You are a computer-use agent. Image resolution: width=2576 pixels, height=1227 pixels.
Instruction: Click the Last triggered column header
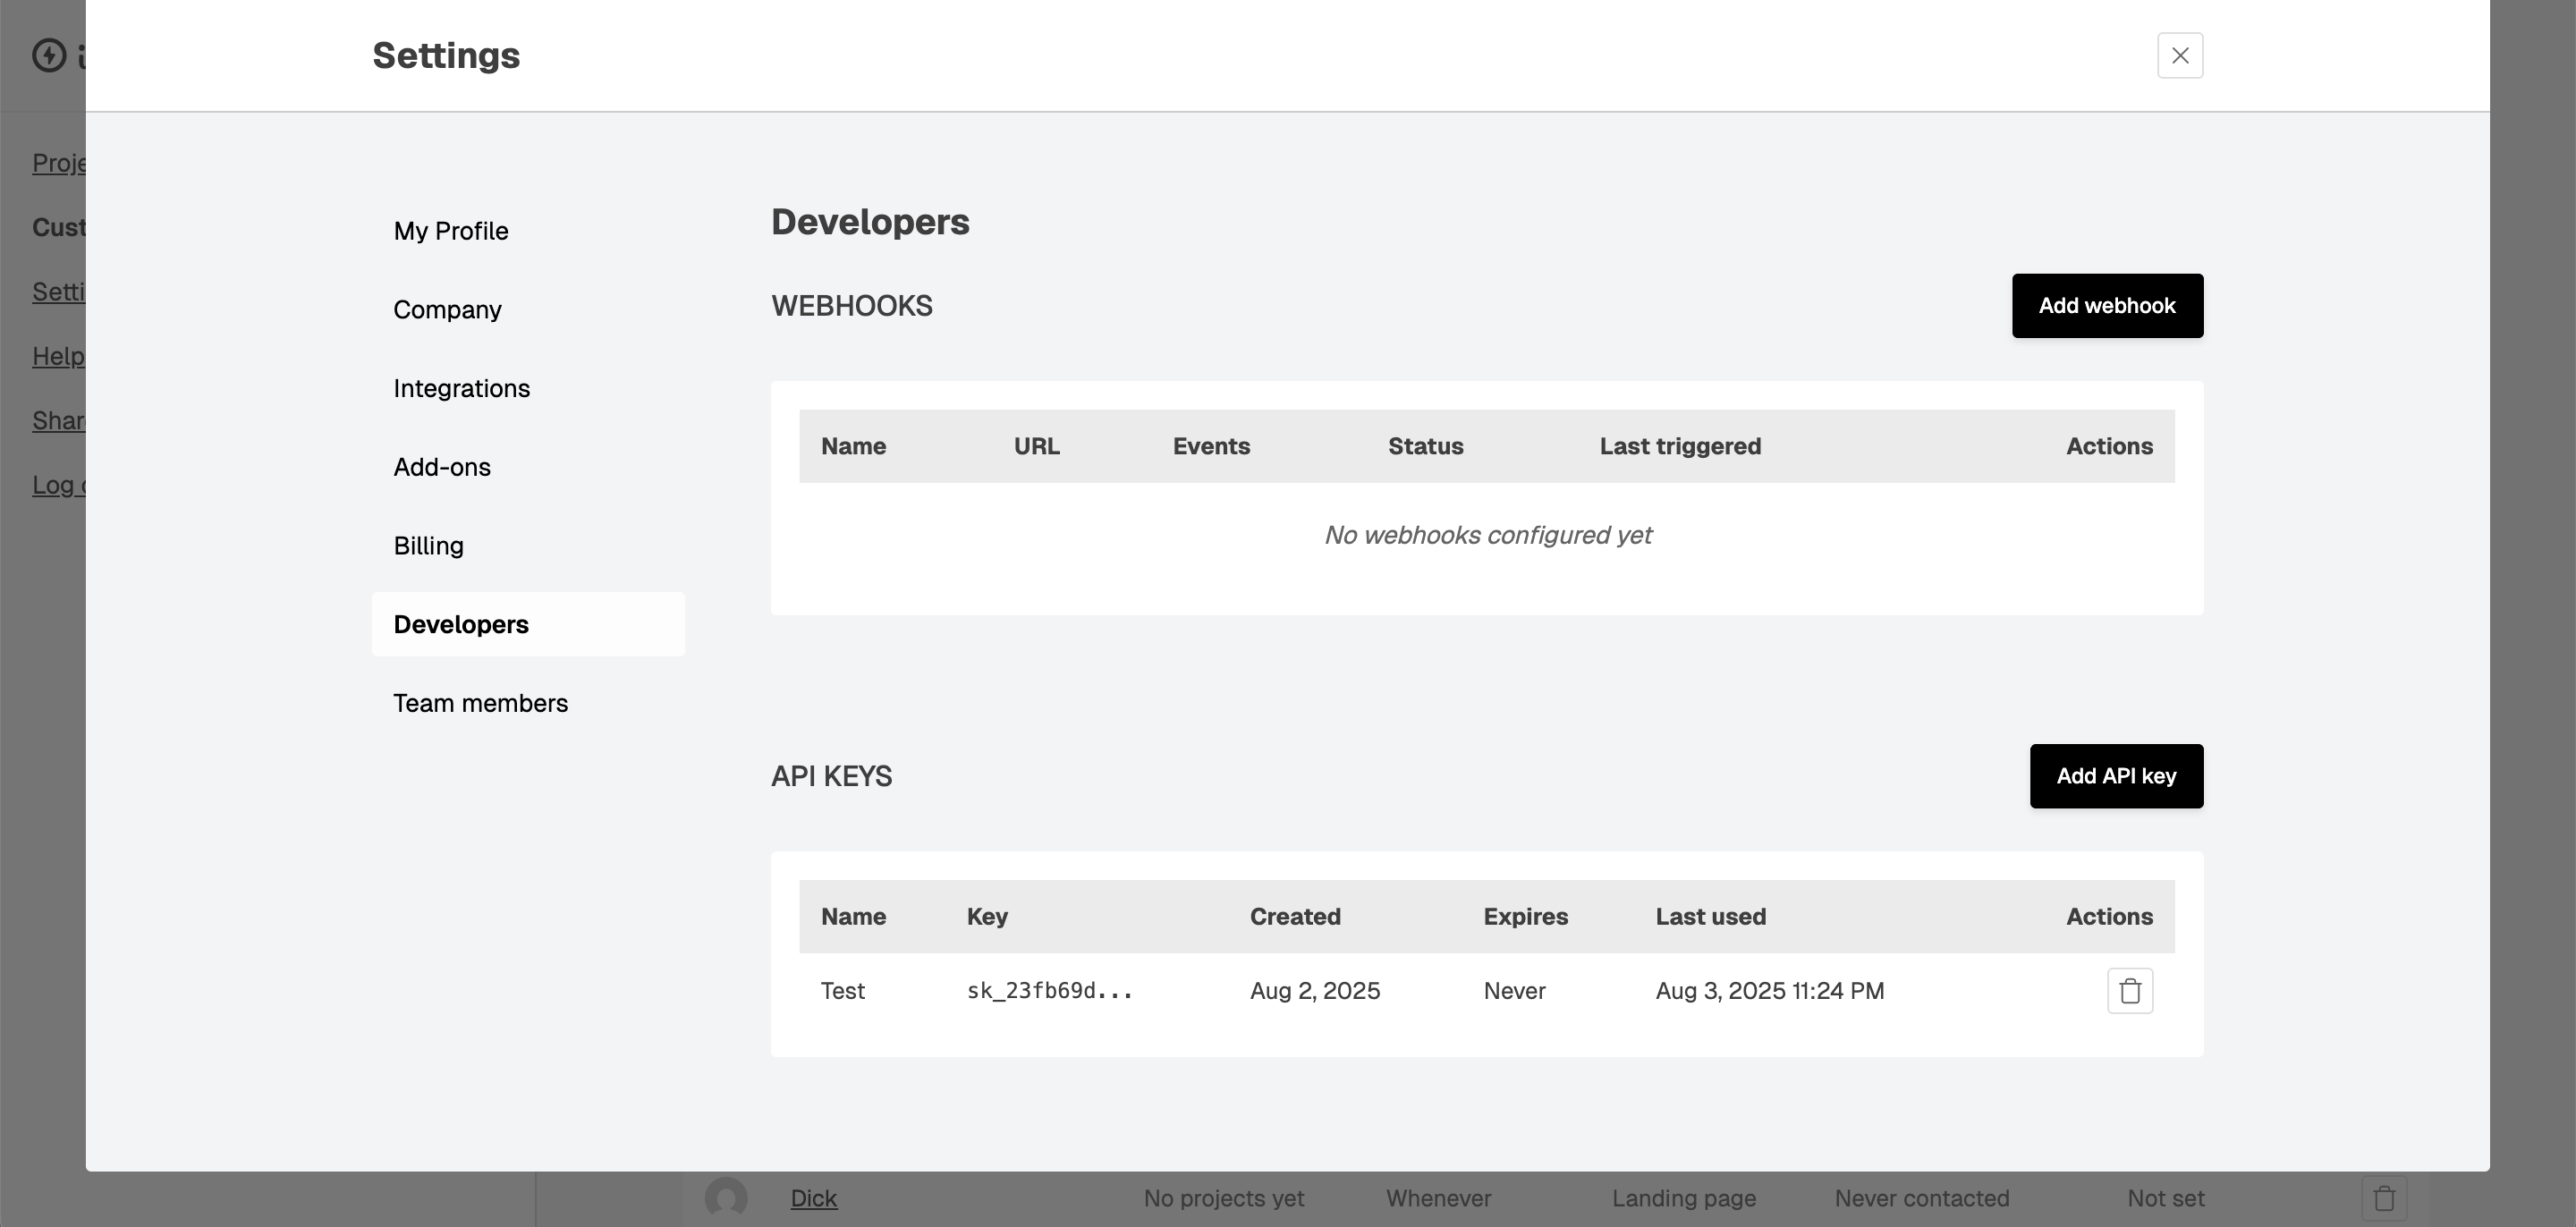pyautogui.click(x=1680, y=446)
